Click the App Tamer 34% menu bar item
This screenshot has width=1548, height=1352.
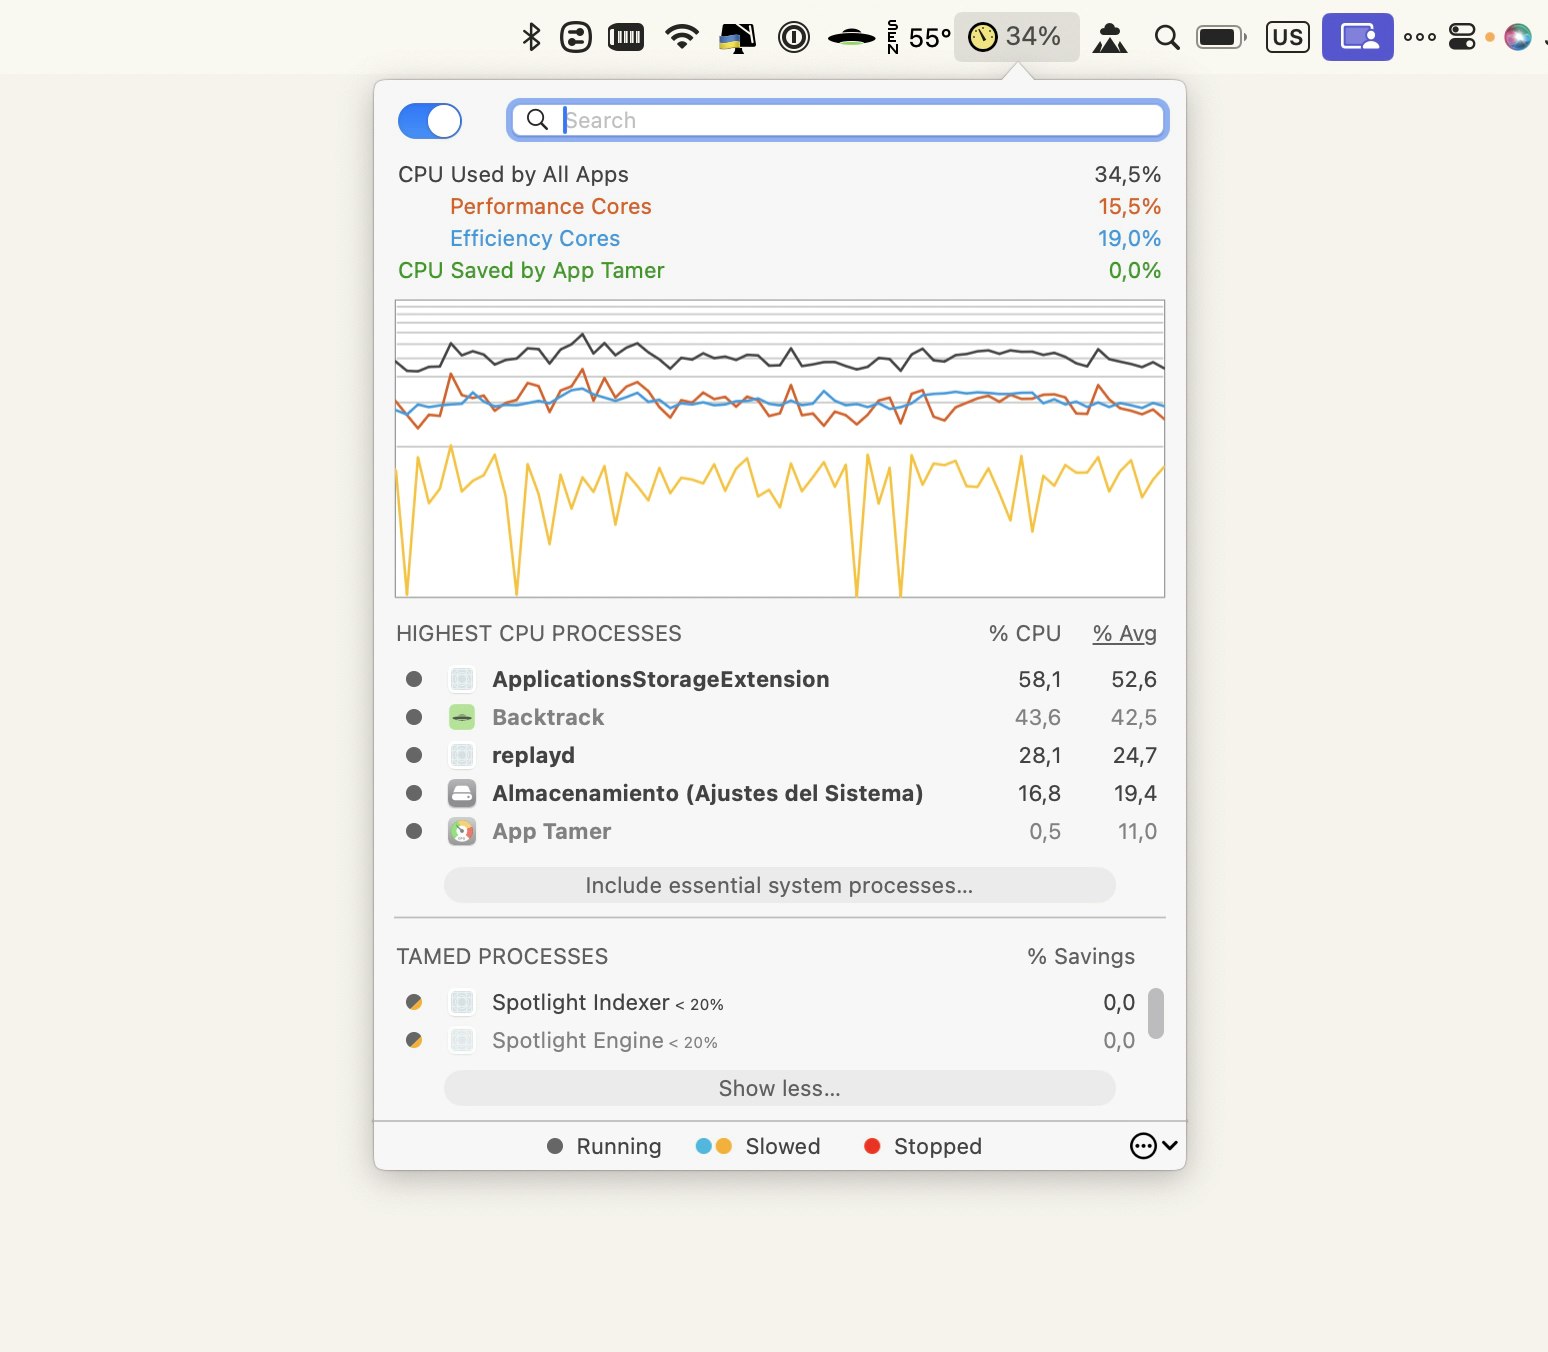(x=1016, y=37)
